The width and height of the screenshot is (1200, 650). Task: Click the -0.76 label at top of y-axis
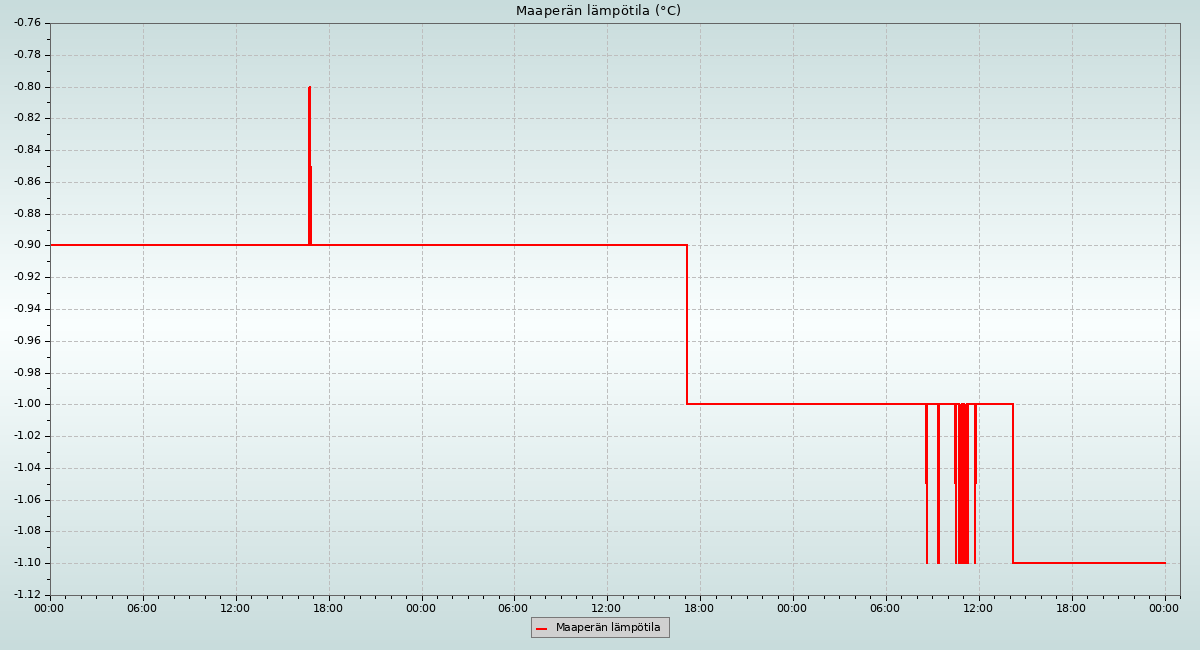click(x=27, y=23)
